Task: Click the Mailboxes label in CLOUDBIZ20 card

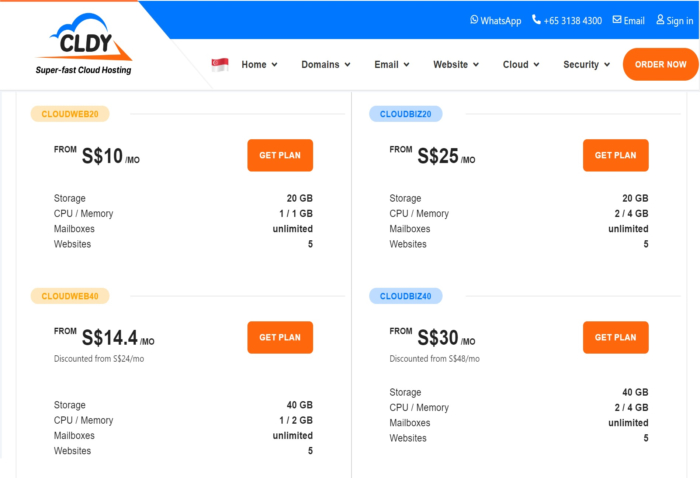Action: 410,229
